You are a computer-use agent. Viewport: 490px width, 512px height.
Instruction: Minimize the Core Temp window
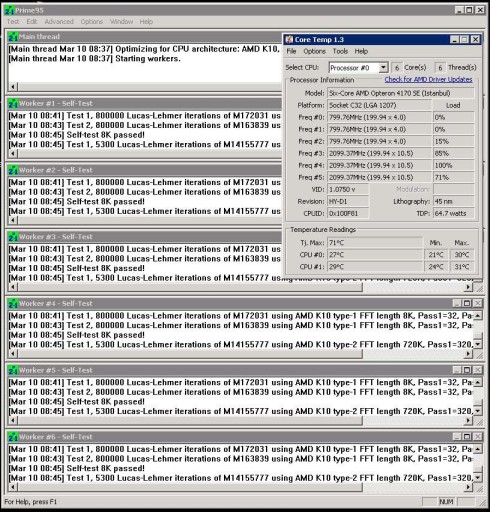click(x=454, y=40)
